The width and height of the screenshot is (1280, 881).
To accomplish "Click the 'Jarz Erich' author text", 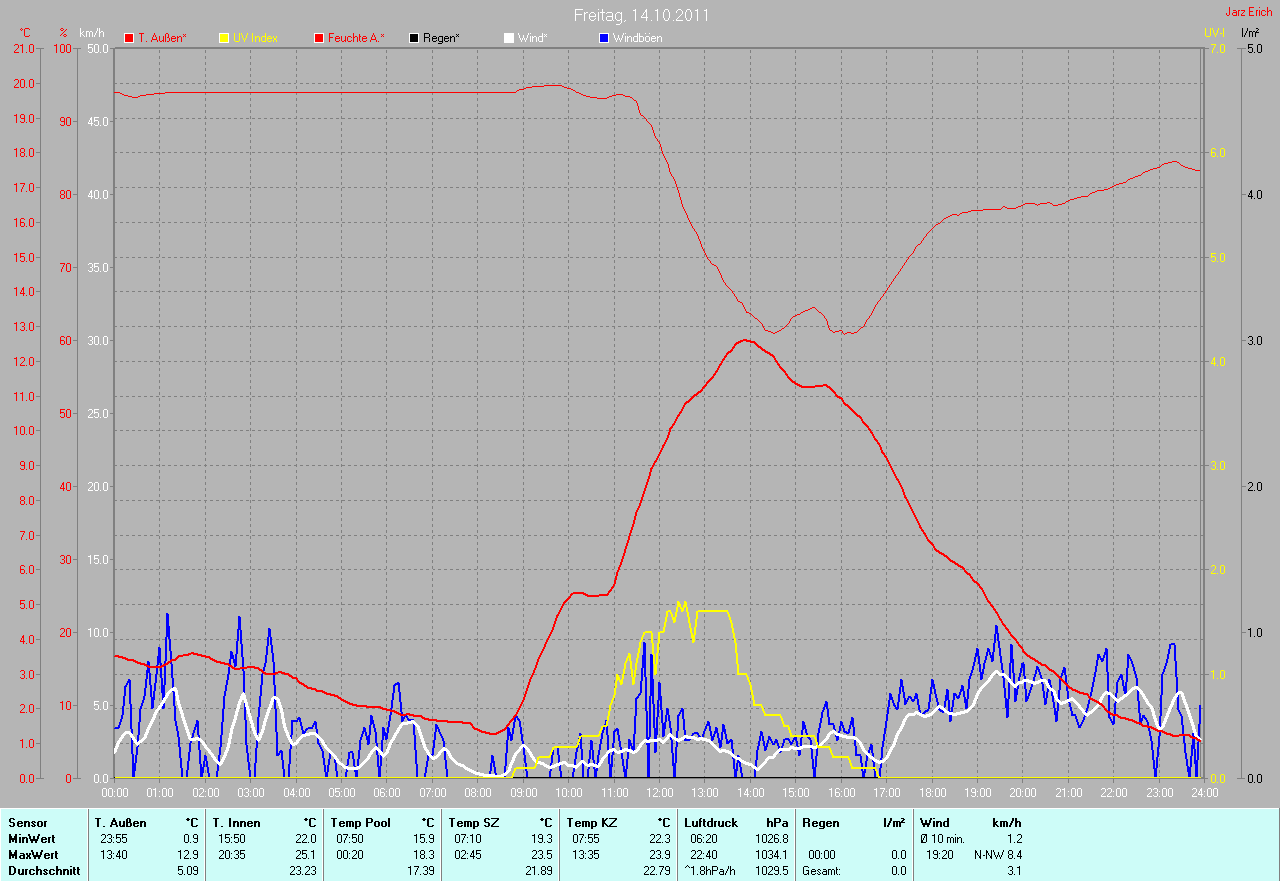I will point(1249,12).
